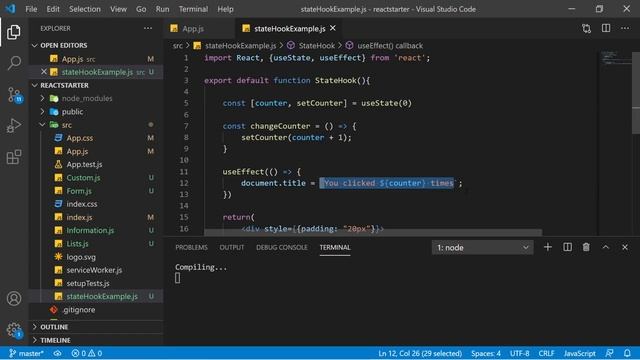Open the terminal selector dropdown '1: node'
The width and height of the screenshot is (640, 360).
coord(482,247)
